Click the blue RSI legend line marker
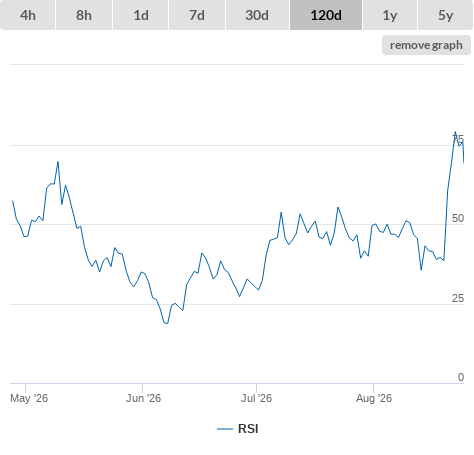 coord(225,429)
